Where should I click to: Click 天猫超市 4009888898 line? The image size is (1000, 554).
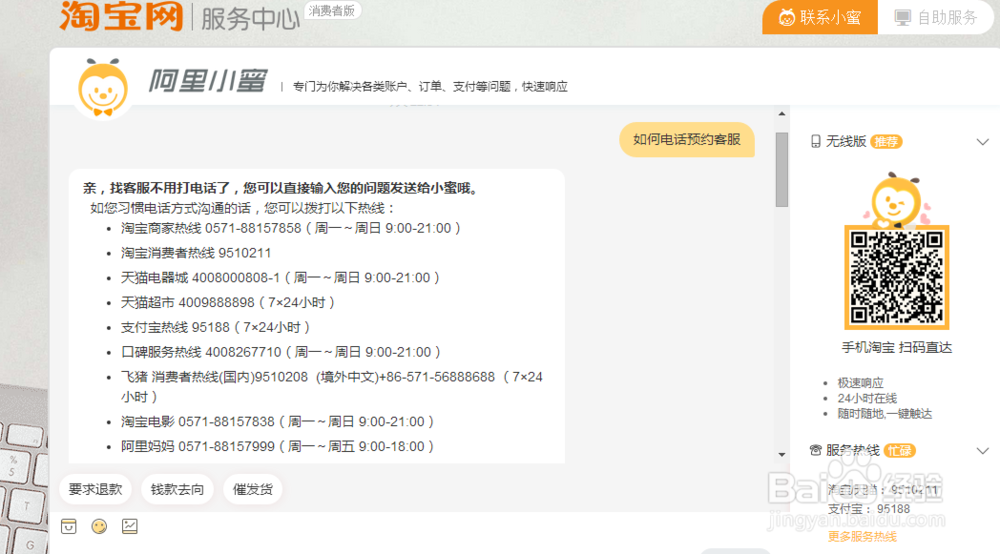pos(228,303)
